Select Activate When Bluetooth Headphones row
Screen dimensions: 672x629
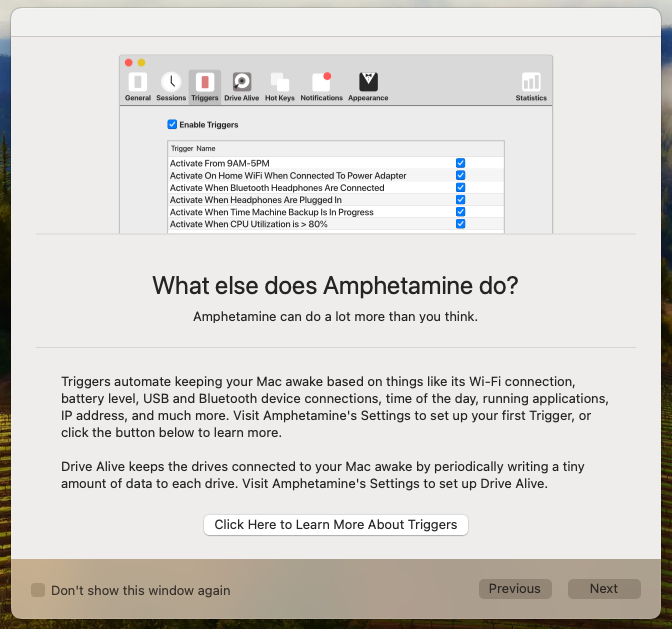coord(336,188)
